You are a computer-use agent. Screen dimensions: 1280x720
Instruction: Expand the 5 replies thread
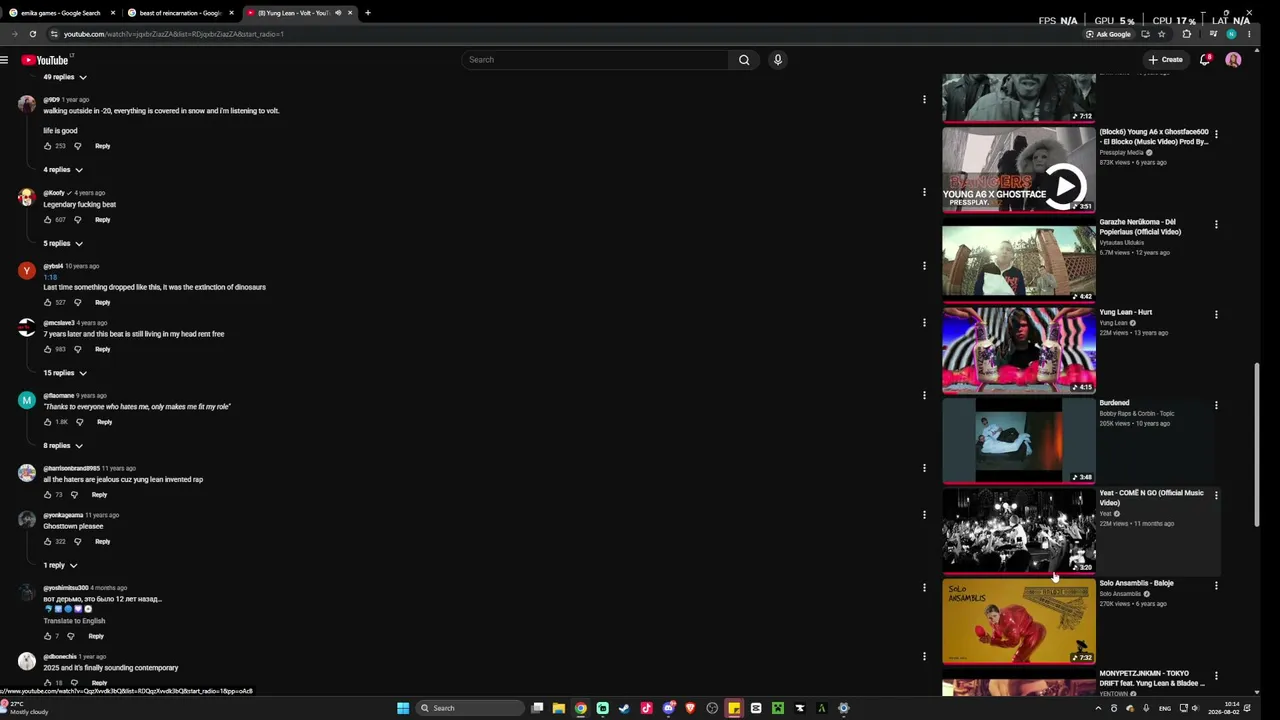click(63, 243)
